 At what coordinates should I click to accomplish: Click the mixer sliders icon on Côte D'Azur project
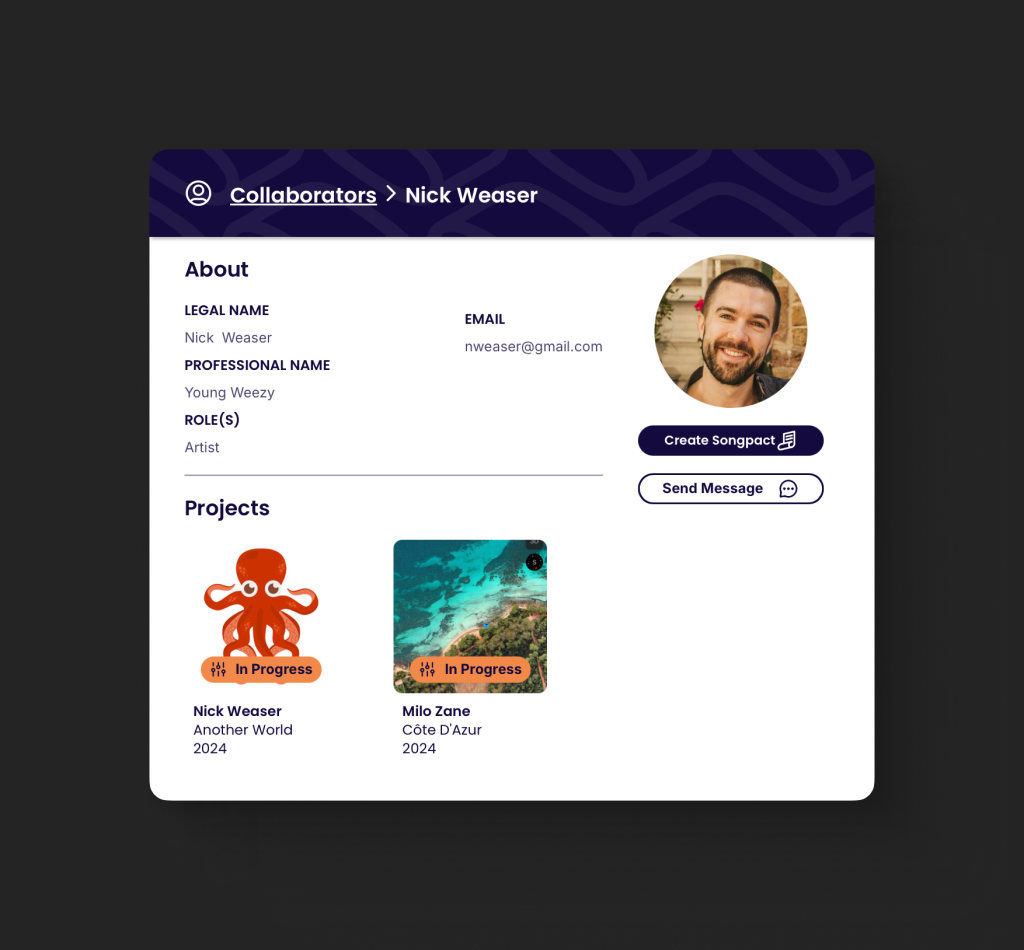tap(427, 669)
